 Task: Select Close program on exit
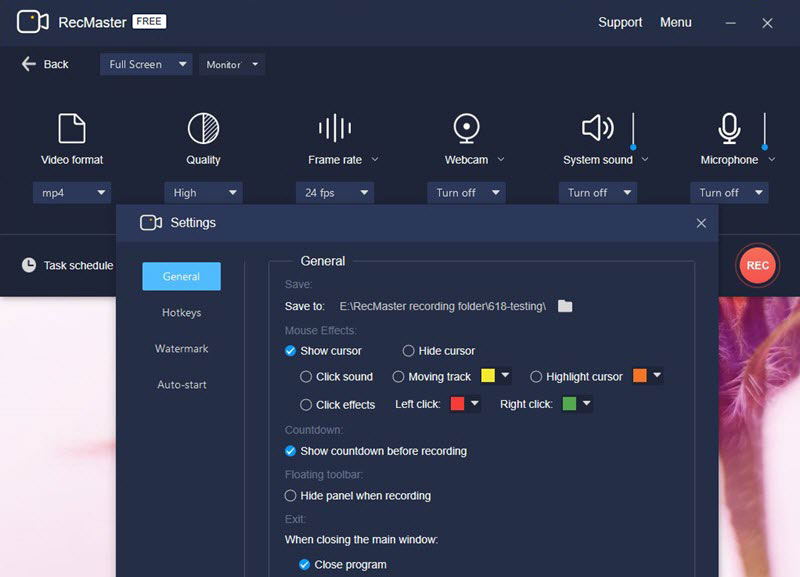[304, 565]
